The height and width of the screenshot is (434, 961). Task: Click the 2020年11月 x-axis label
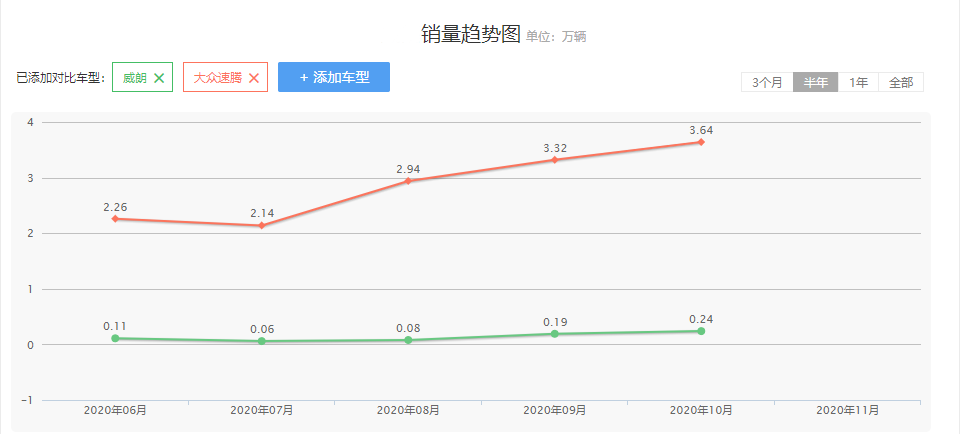847,410
